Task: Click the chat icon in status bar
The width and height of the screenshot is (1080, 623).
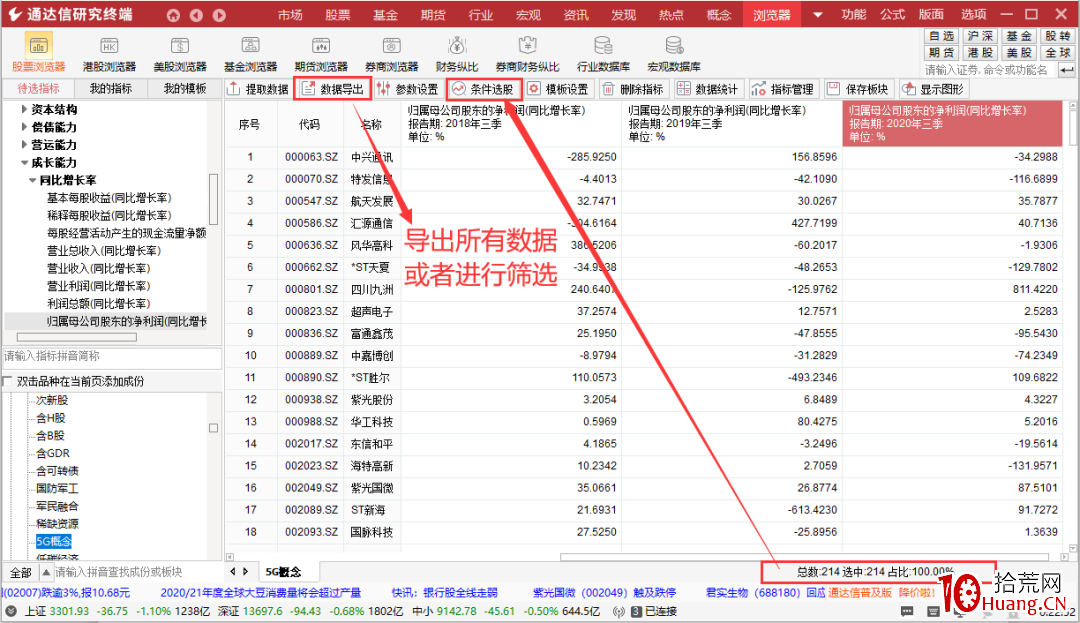Action: 907,611
